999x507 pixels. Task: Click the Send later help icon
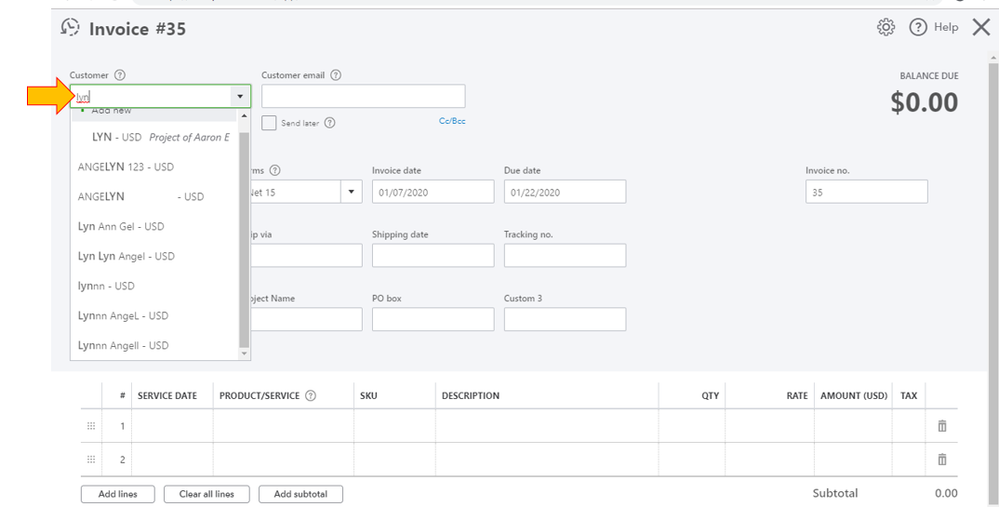tap(329, 123)
